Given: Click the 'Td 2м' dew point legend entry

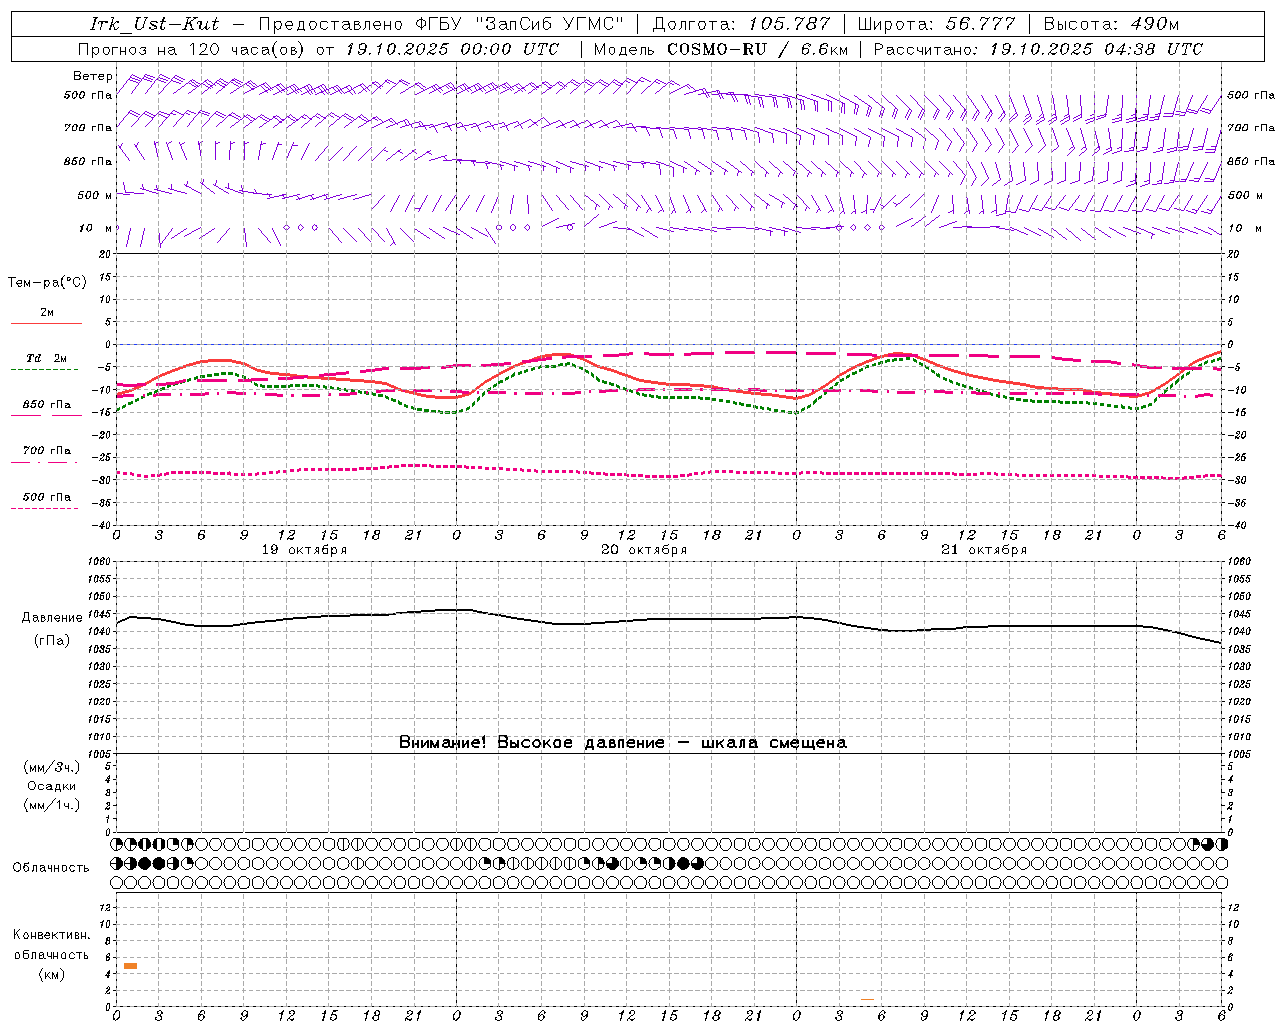Looking at the screenshot, I should pos(47,358).
